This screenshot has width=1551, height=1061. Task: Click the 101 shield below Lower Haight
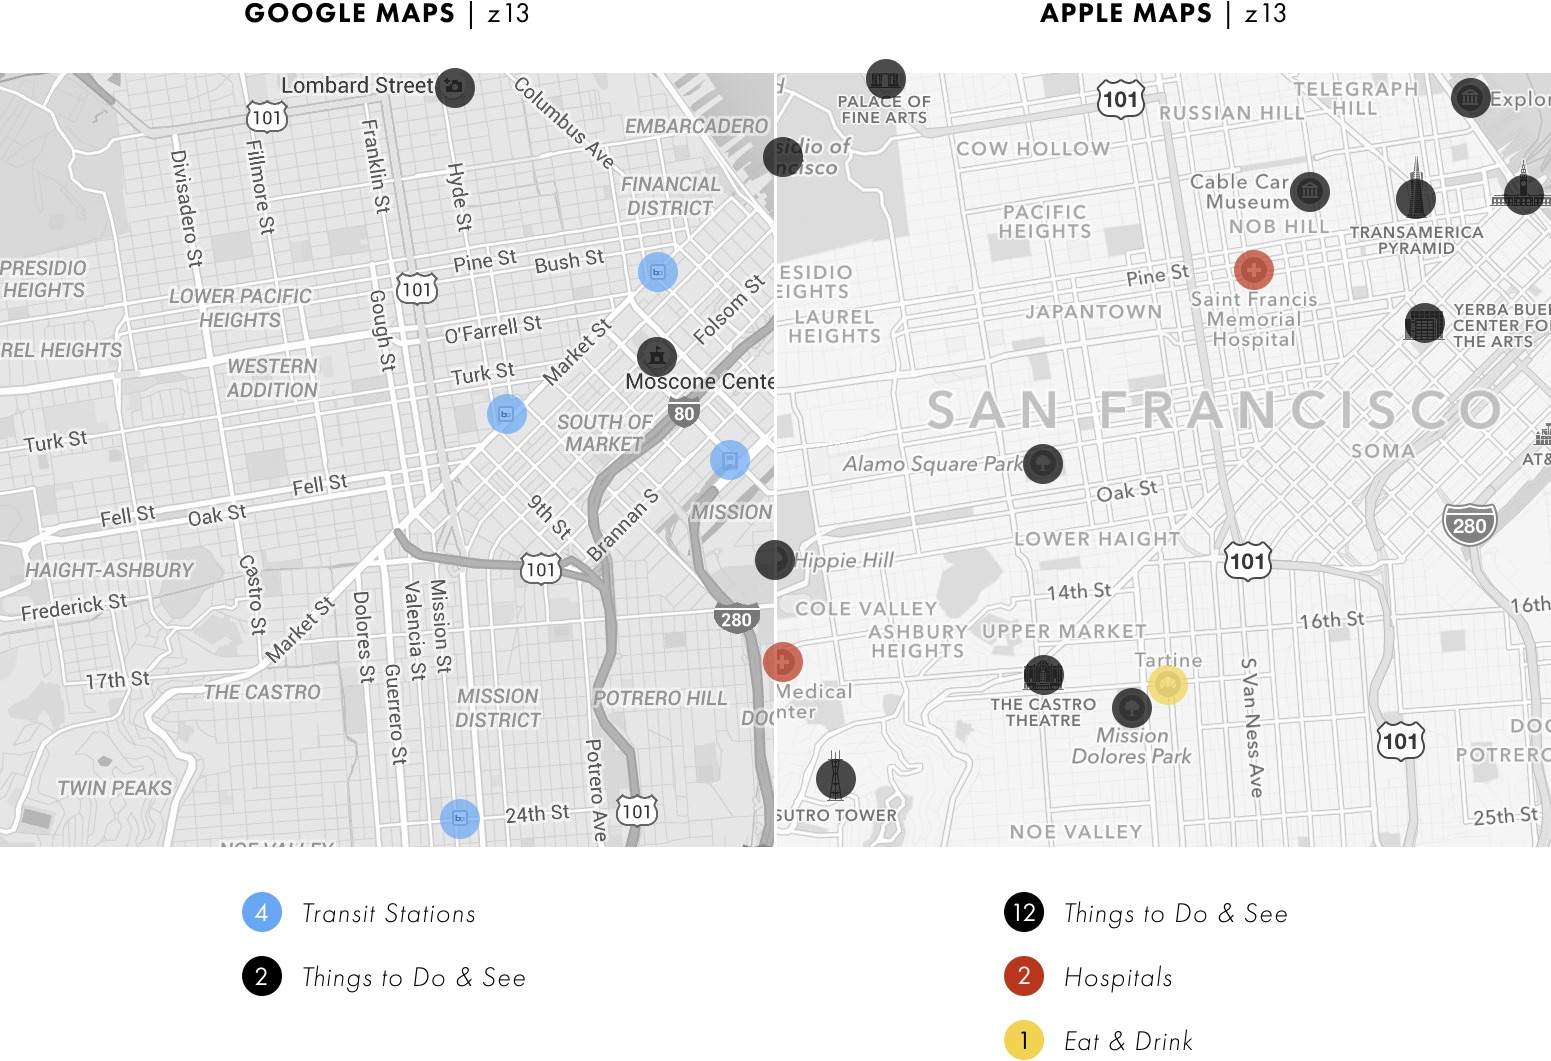(x=1247, y=561)
